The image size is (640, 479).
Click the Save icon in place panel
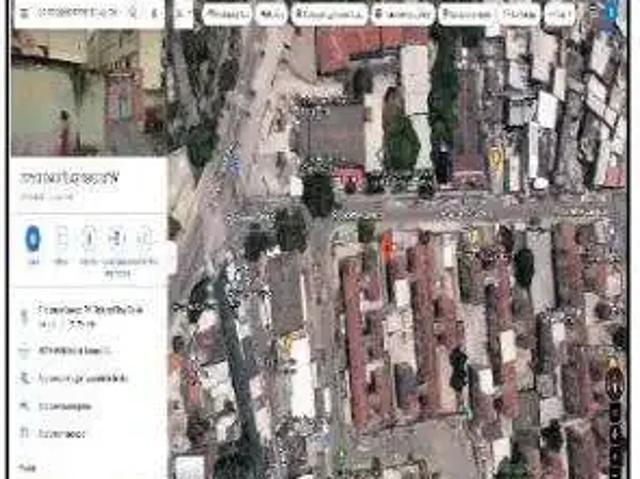pos(61,238)
